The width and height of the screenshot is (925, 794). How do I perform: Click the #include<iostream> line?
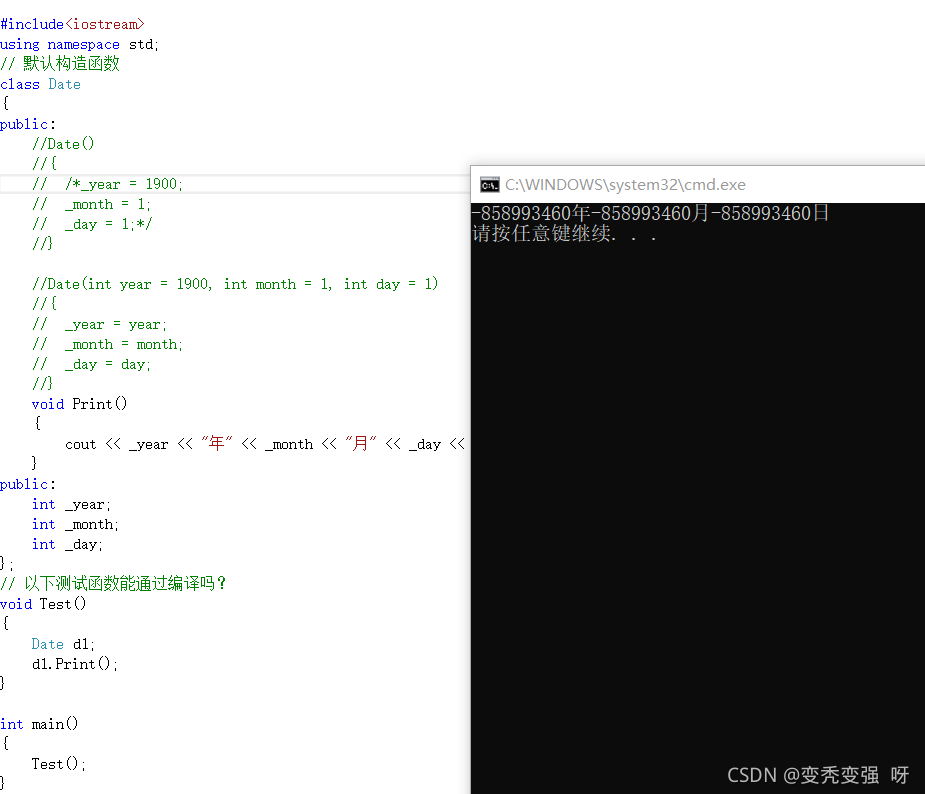tap(72, 24)
